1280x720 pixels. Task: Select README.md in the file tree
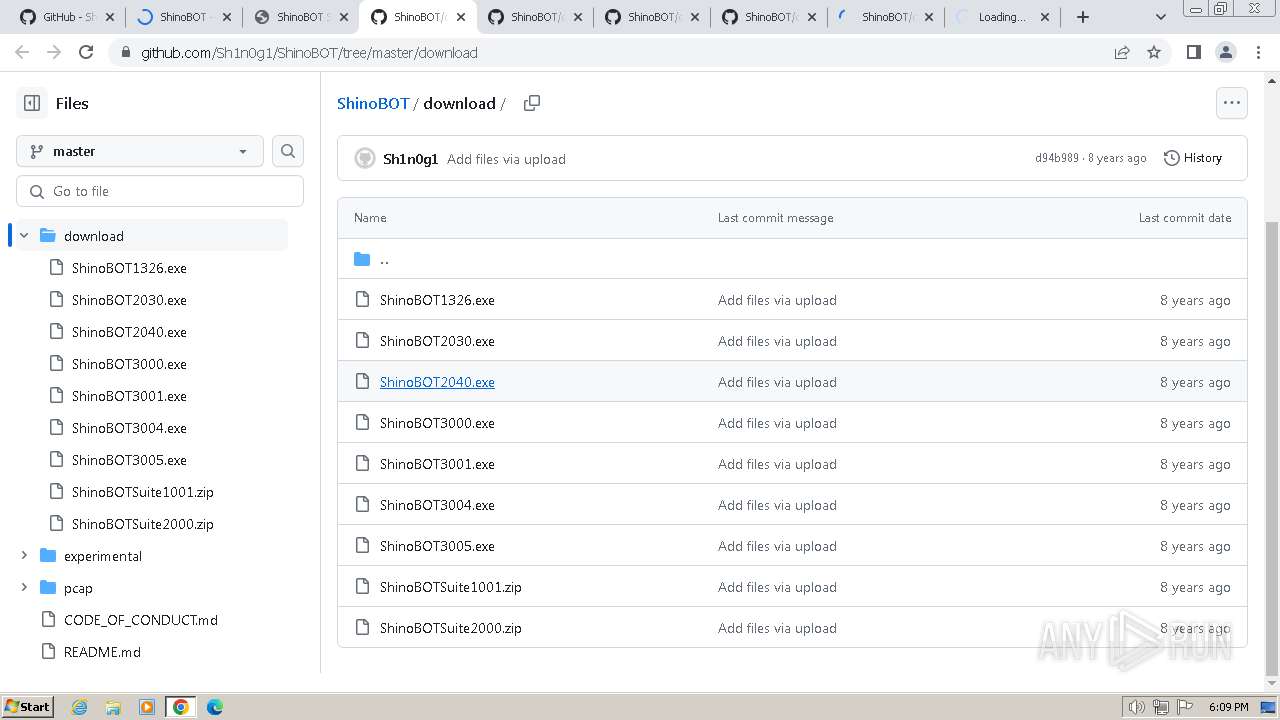tap(102, 652)
